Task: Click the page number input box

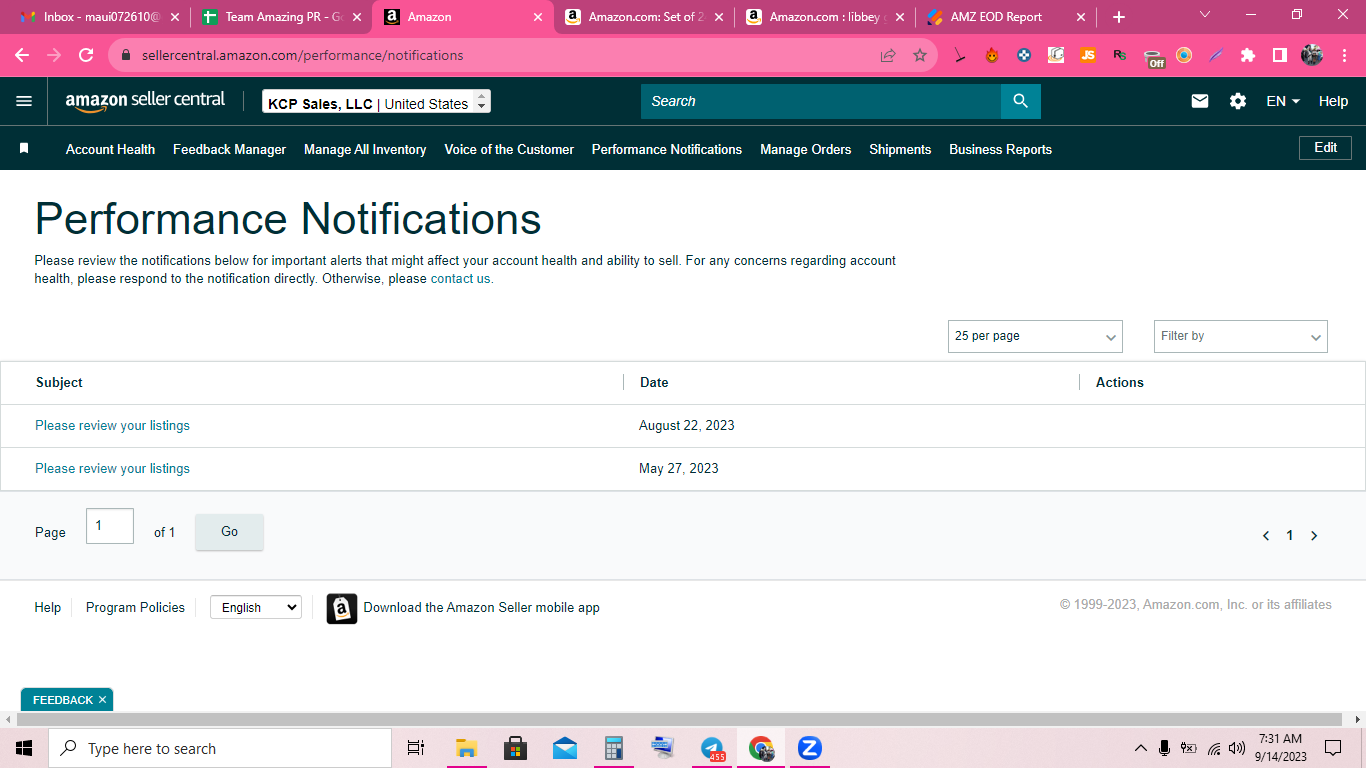Action: point(110,526)
